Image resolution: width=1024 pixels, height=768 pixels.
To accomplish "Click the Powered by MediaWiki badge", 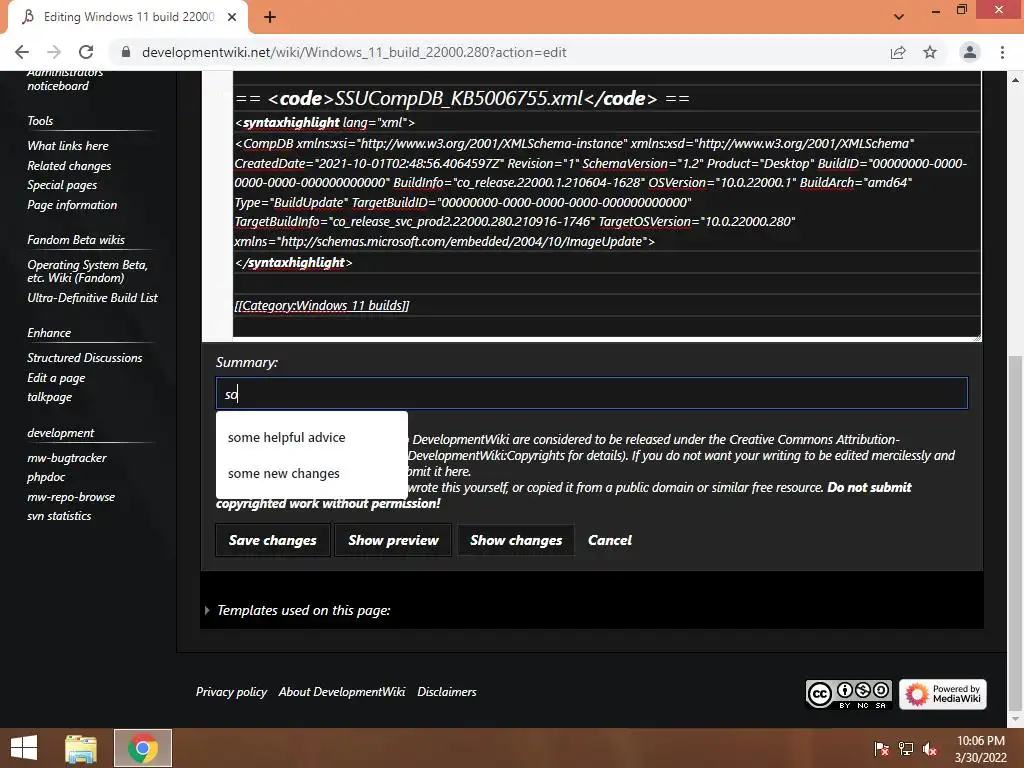I will pyautogui.click(x=942, y=694).
